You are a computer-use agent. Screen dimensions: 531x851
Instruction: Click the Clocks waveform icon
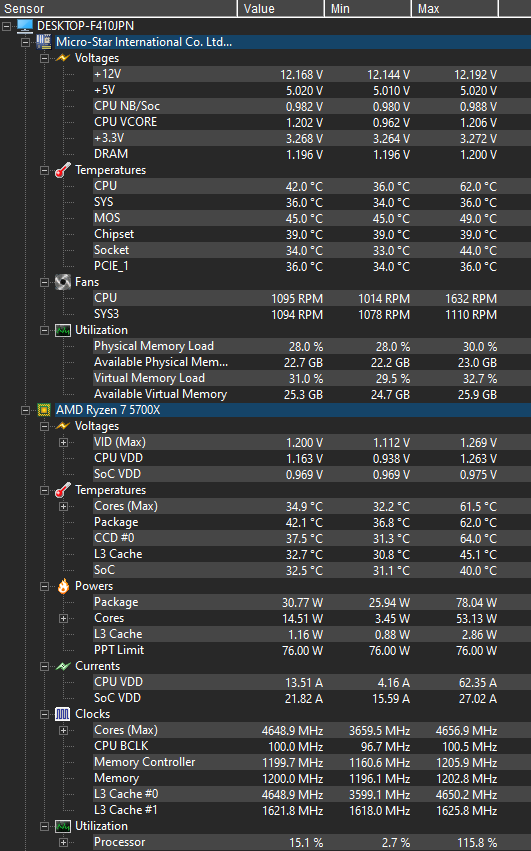pos(63,714)
